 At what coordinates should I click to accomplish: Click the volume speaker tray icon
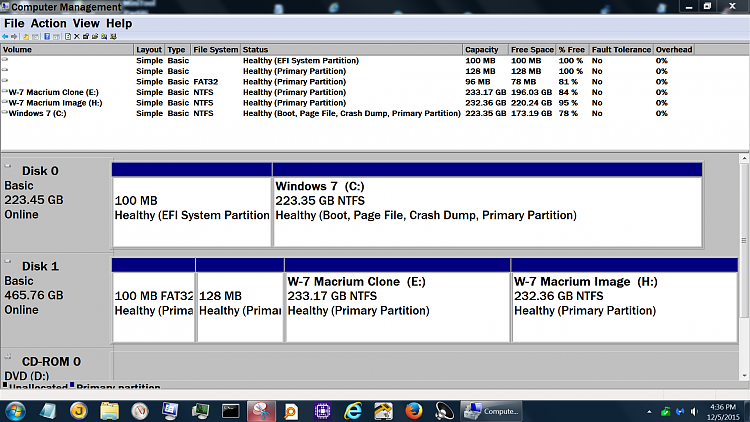point(695,411)
